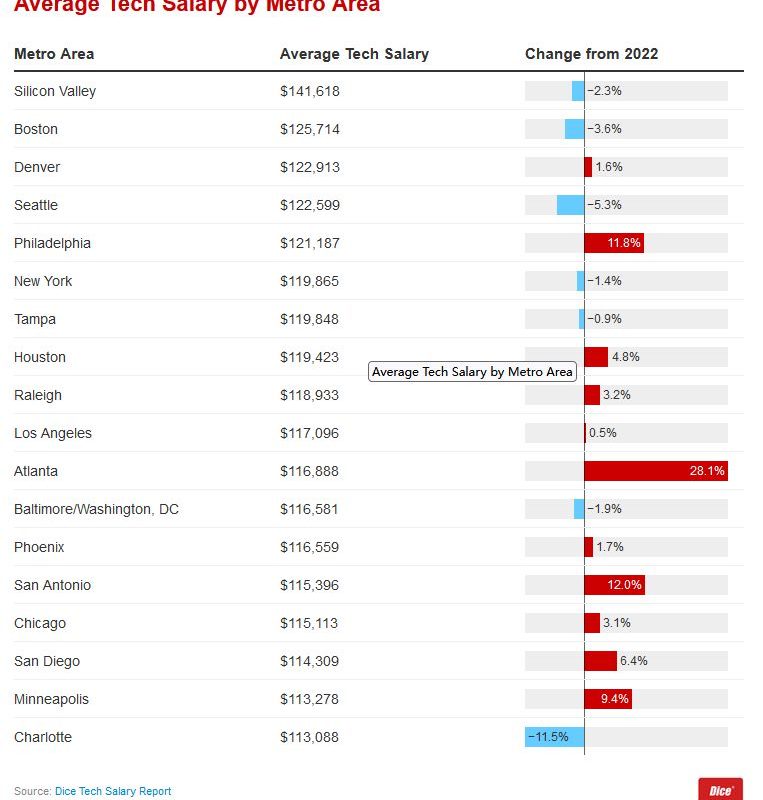Click the Change from 2022 column header
Viewport: 763px width, 800px height.
[x=591, y=54]
